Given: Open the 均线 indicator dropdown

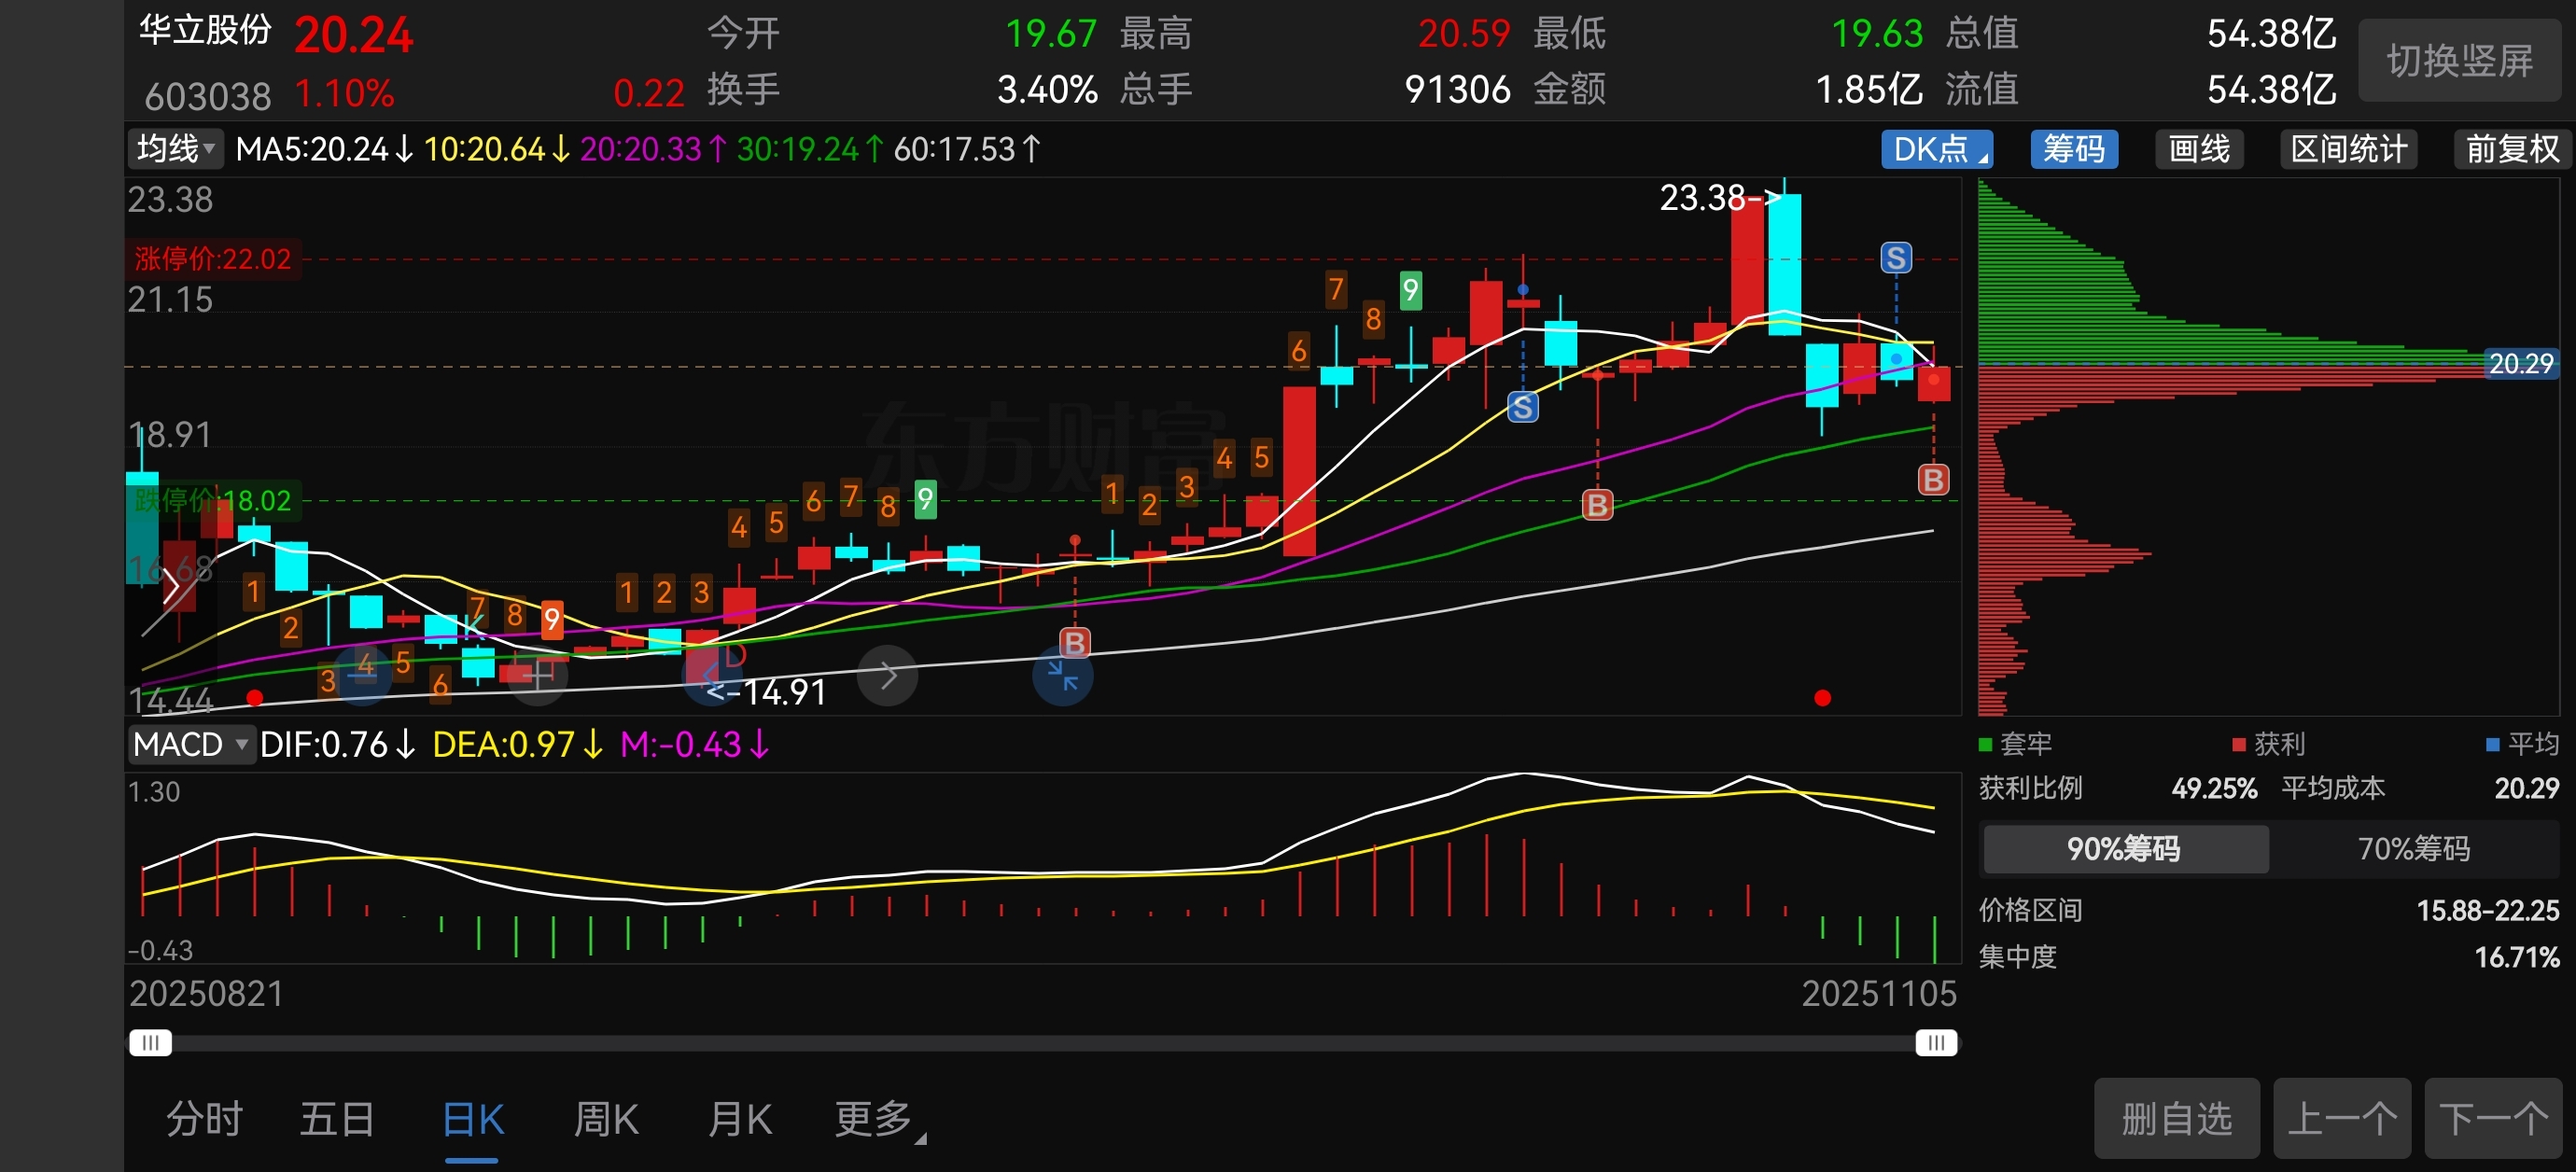Looking at the screenshot, I should [176, 149].
